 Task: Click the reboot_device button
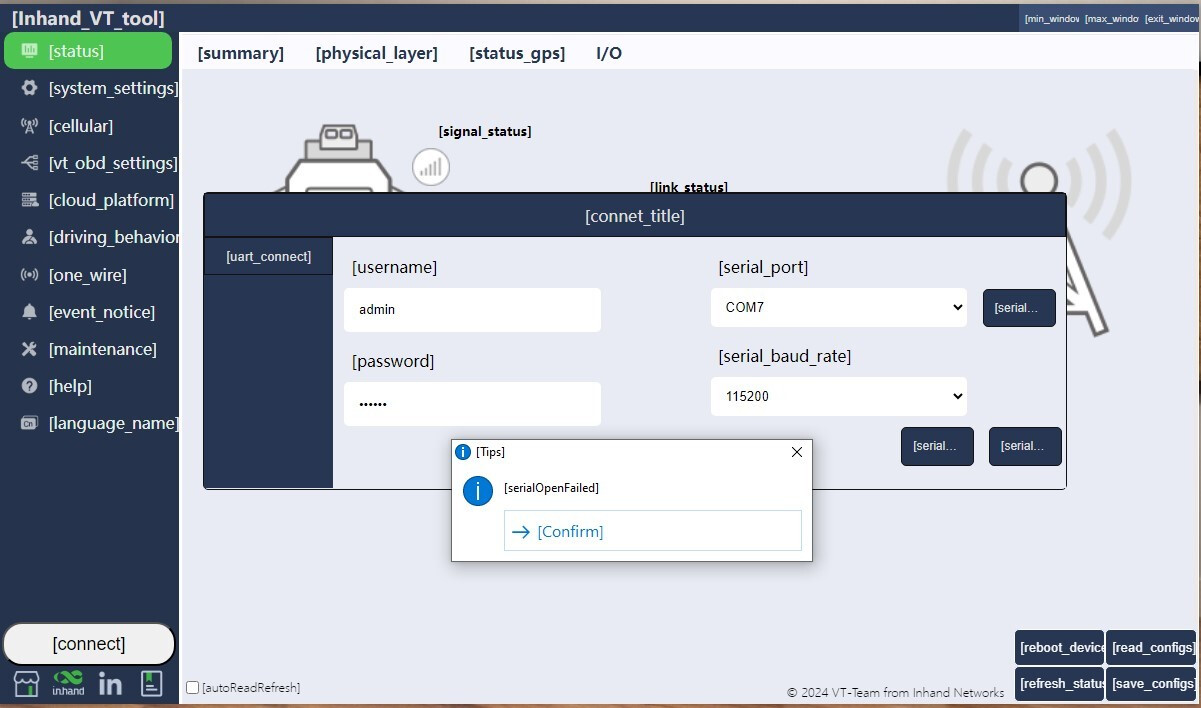[x=1059, y=647]
